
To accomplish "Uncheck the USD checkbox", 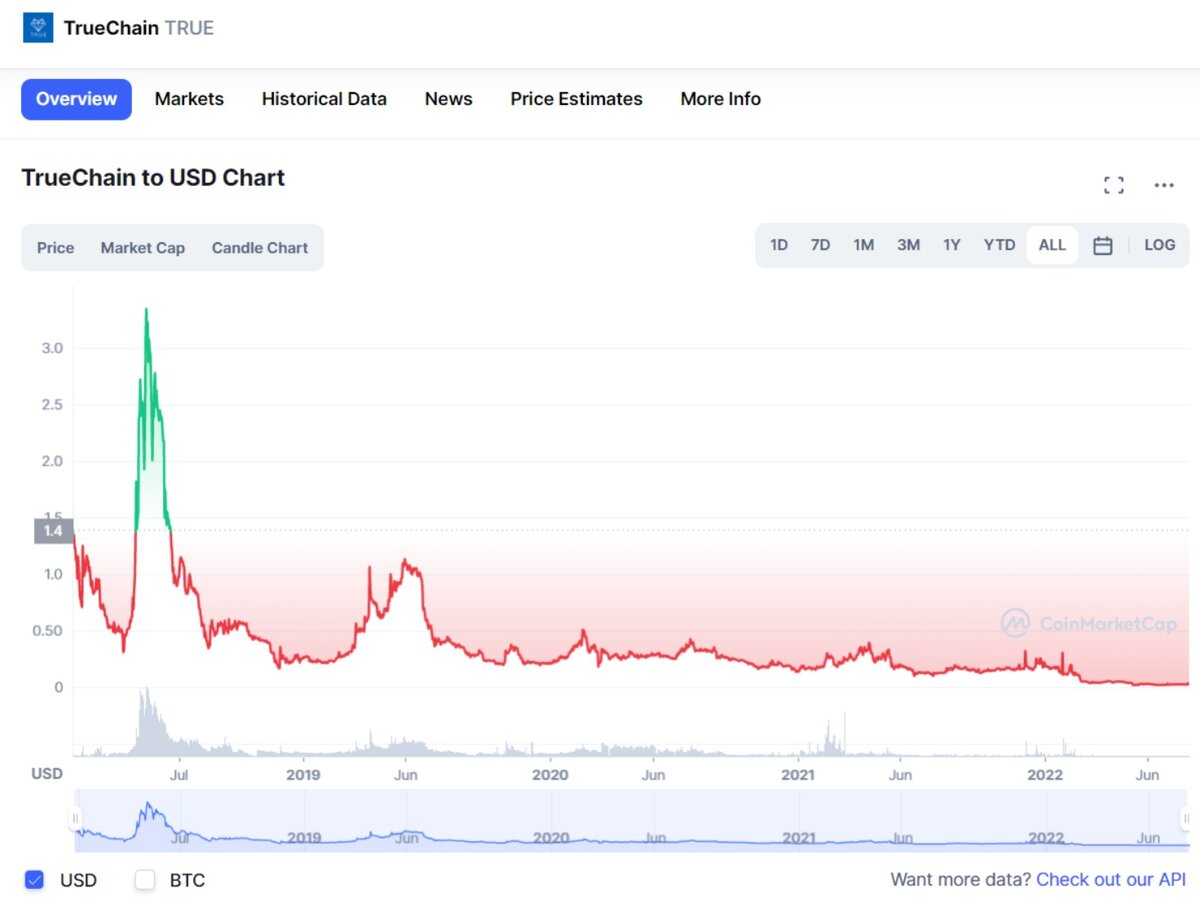I will coord(35,880).
